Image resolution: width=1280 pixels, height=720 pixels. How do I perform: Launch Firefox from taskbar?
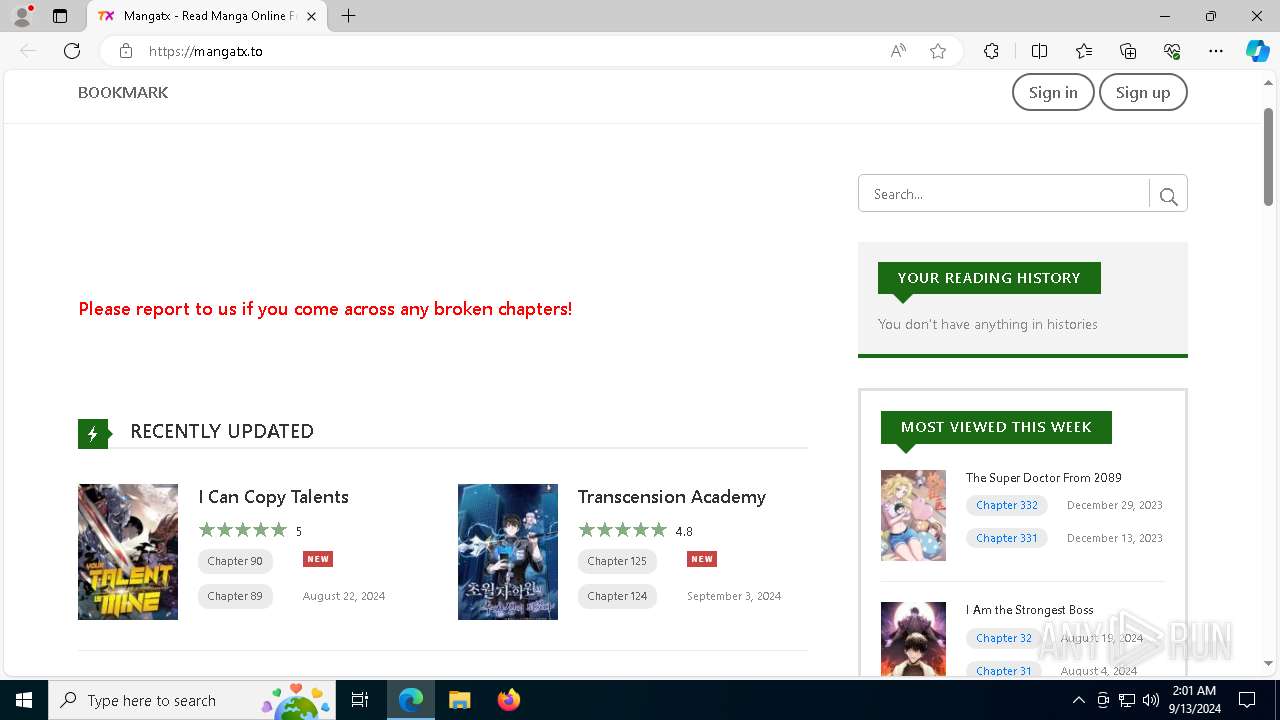[x=509, y=700]
